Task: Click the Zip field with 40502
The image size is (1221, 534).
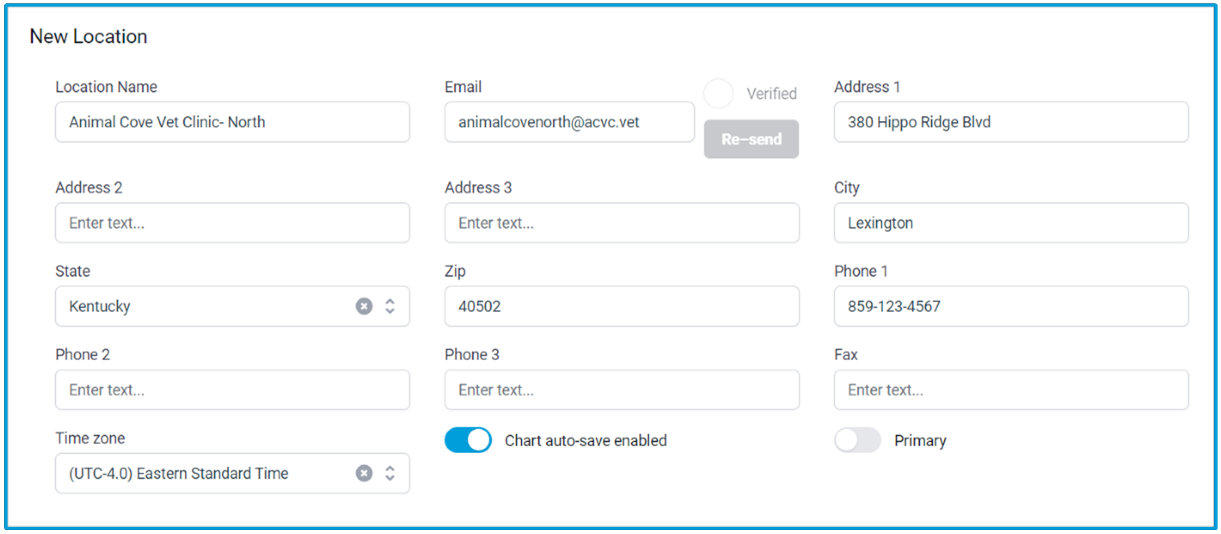Action: click(x=622, y=306)
